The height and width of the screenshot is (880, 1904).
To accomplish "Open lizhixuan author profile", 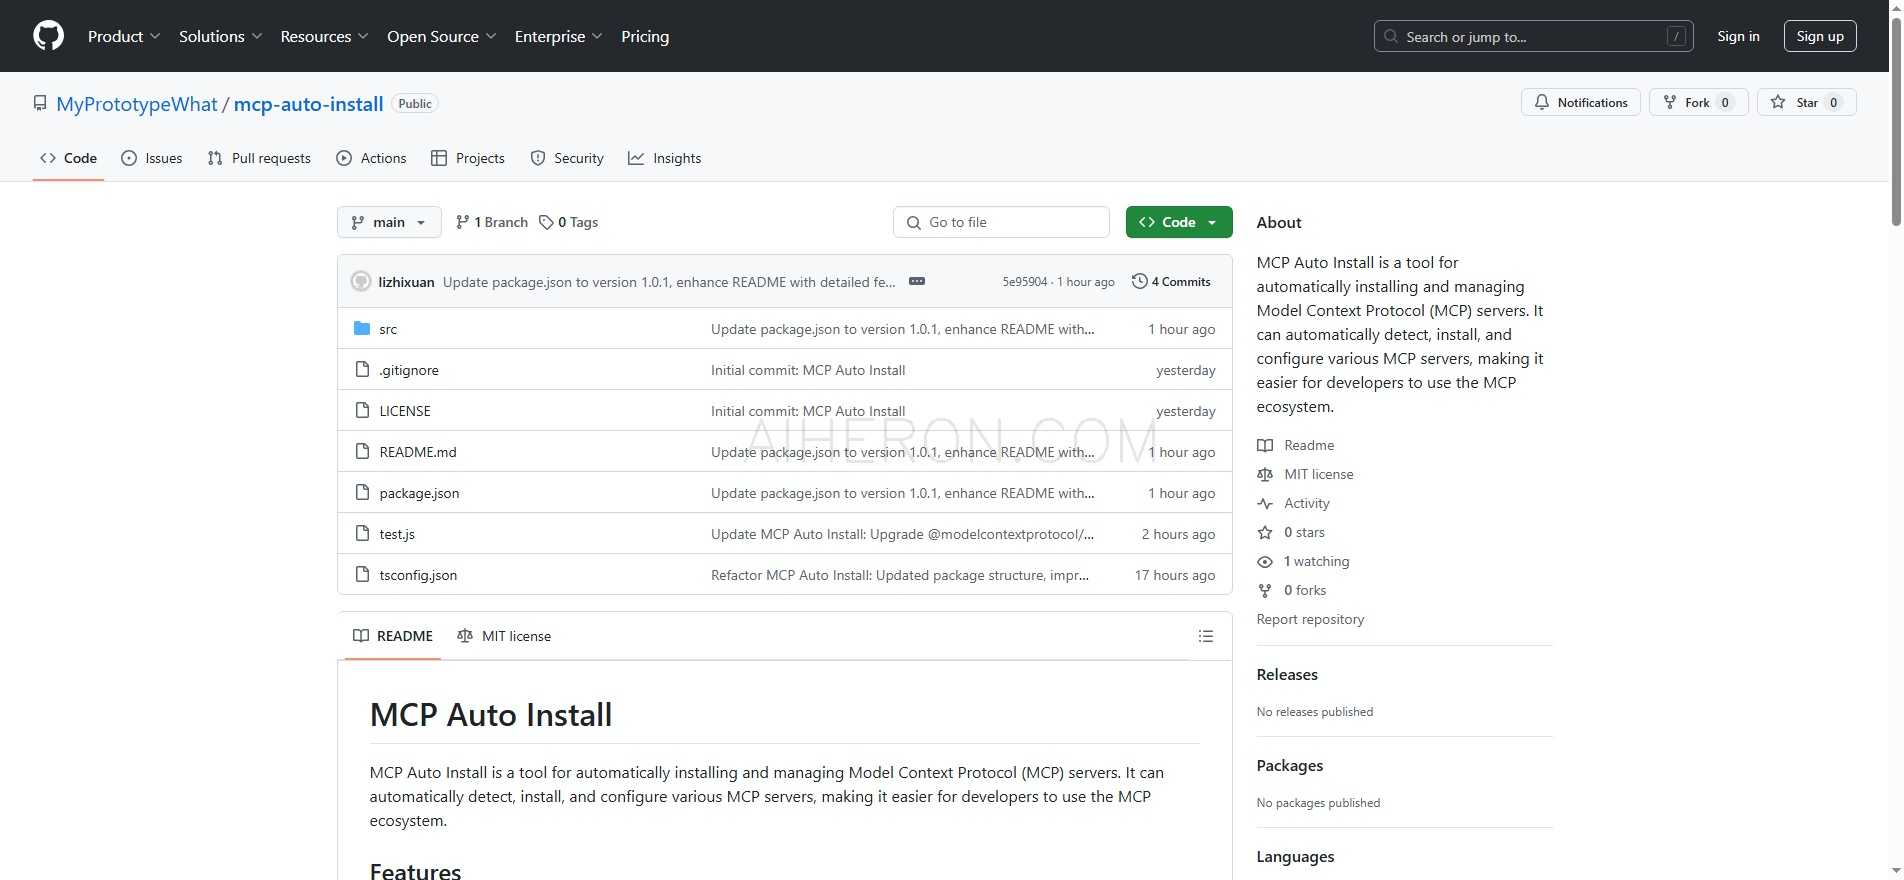I will point(406,282).
